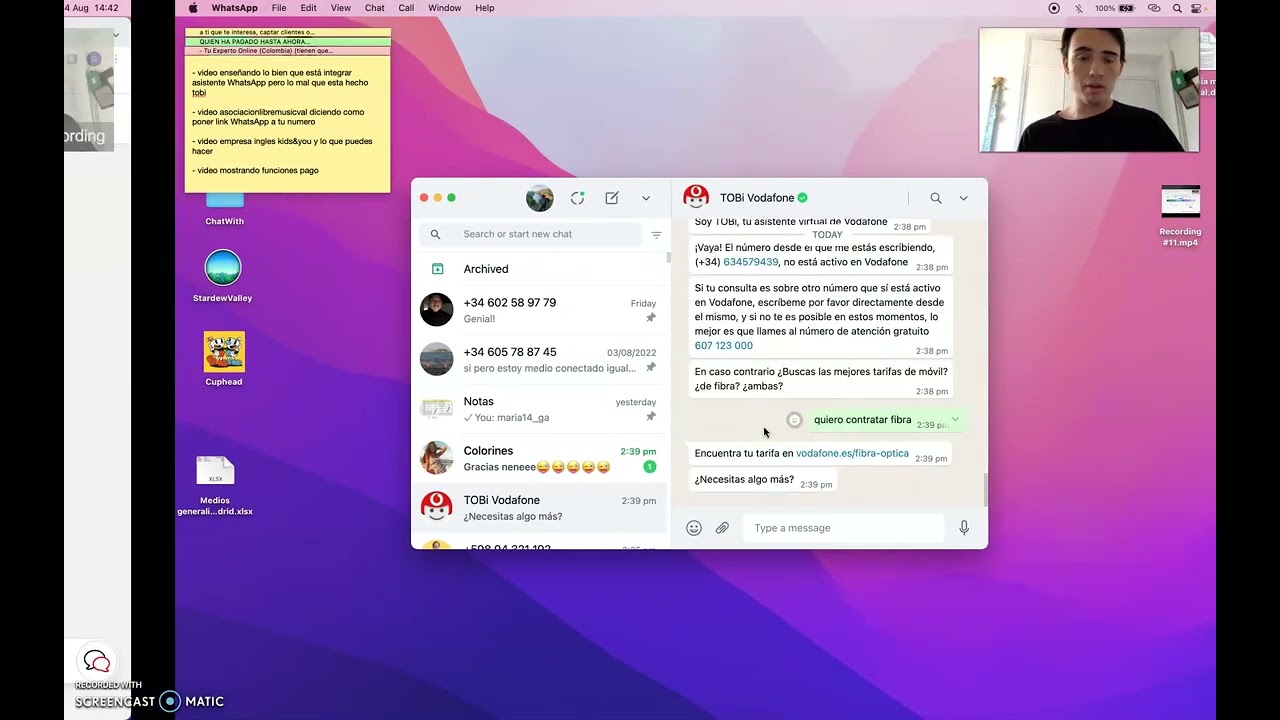The height and width of the screenshot is (720, 1280).
Task: Open the Archived chats icon
Action: pos(437,269)
